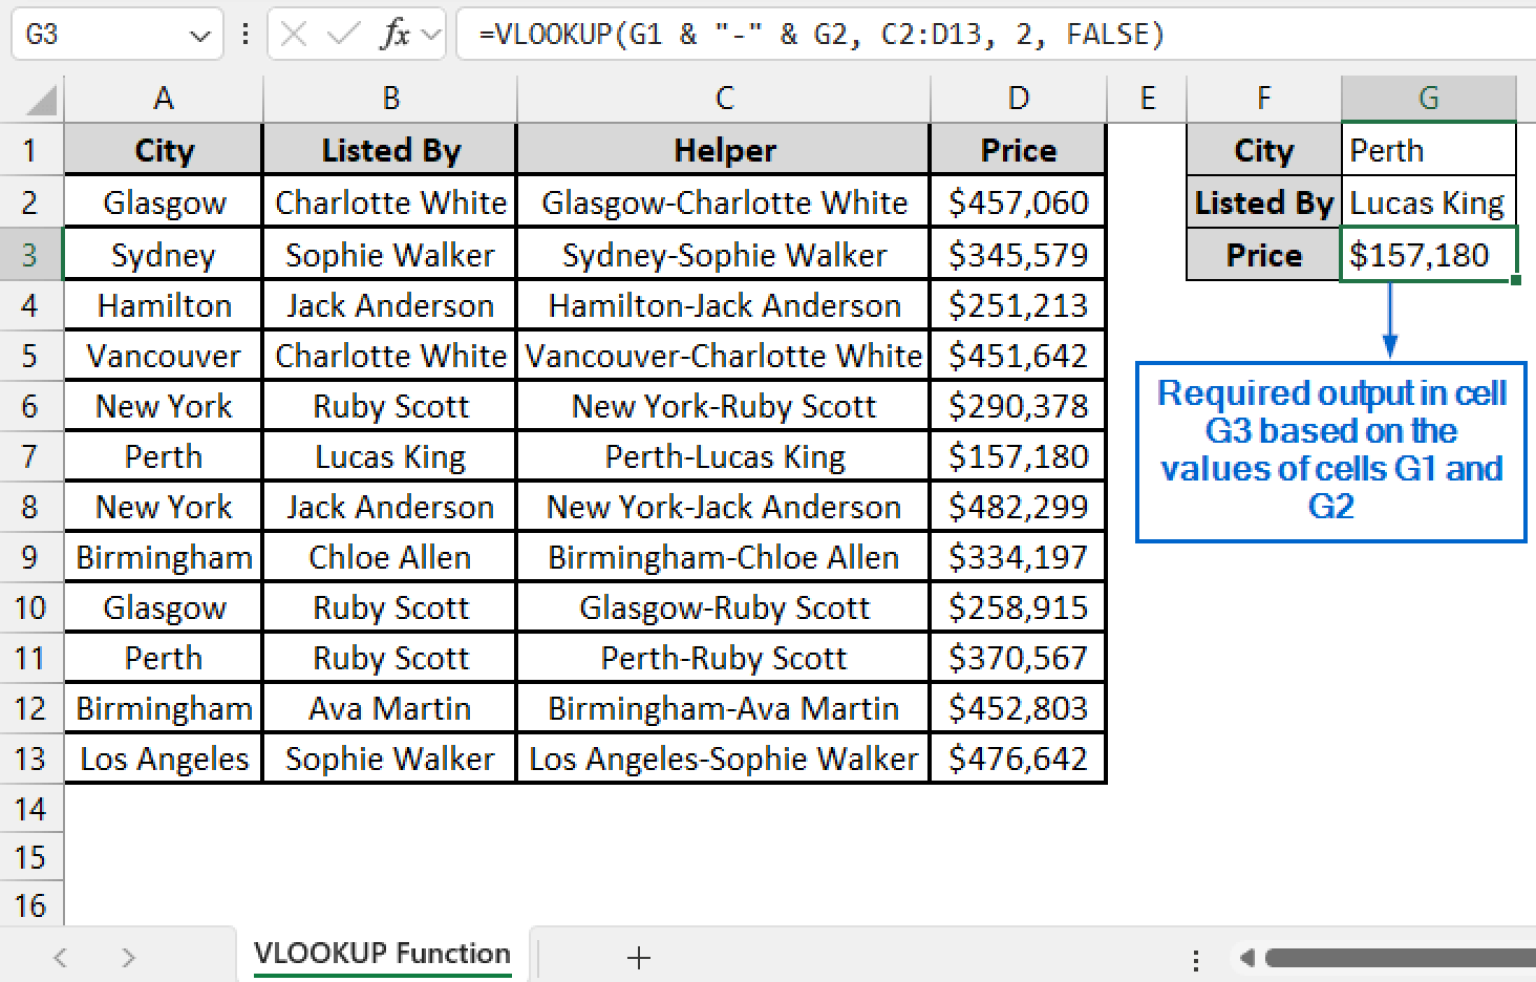Click the three-dot sheet options near the scrollbar
1536x982 pixels.
[1196, 957]
